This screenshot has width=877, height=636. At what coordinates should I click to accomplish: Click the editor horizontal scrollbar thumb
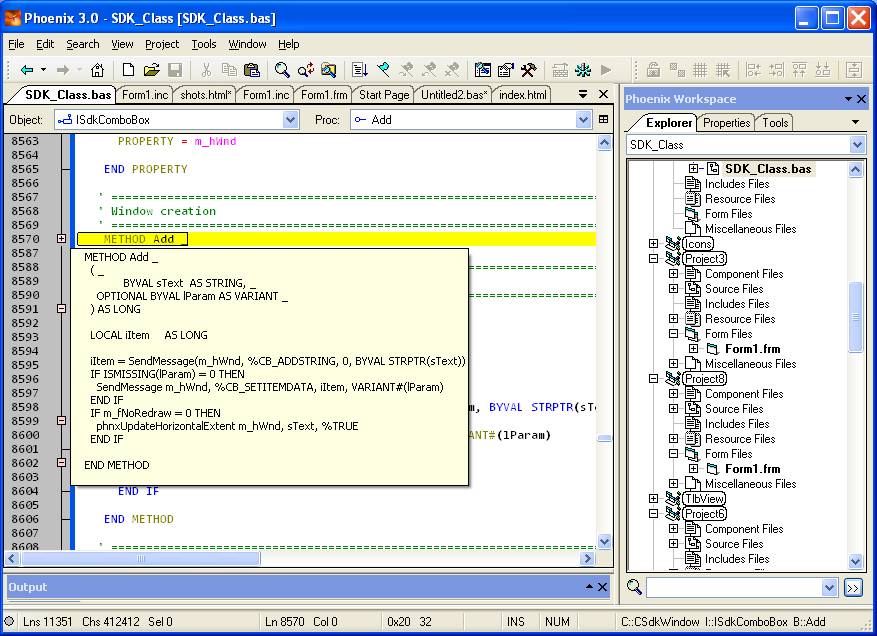[140, 558]
